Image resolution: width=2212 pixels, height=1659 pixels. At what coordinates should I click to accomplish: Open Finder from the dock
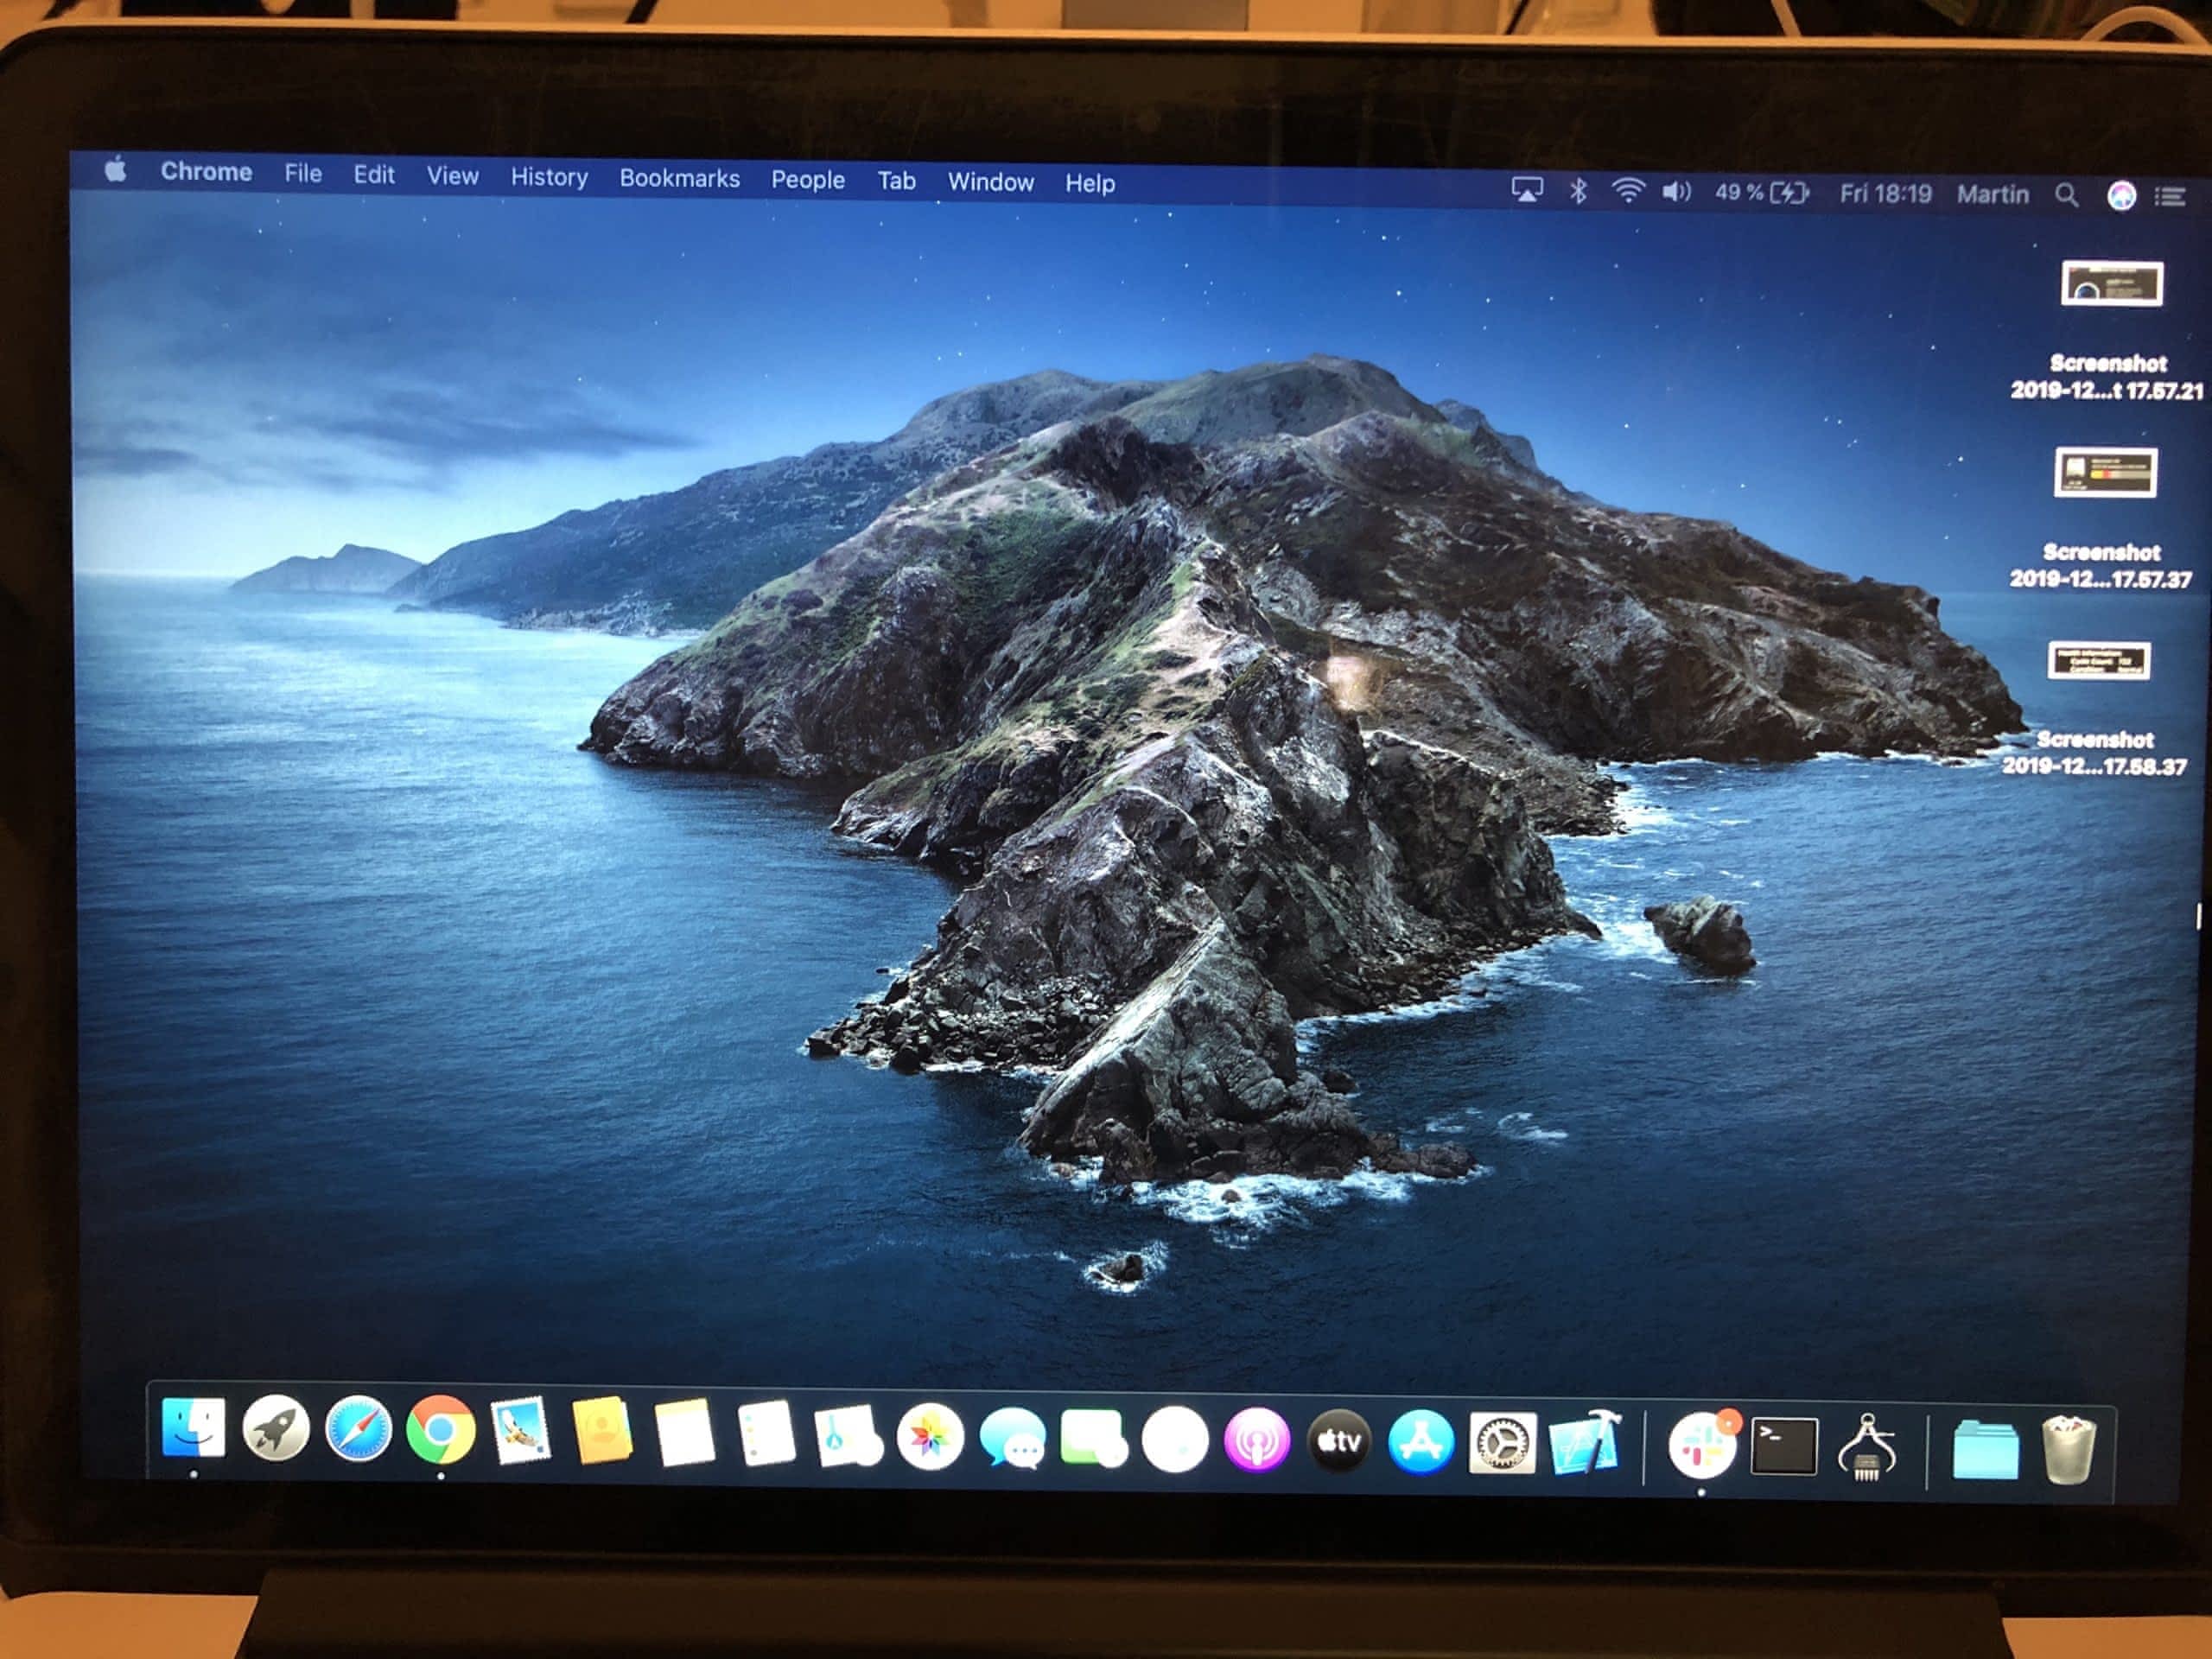[x=193, y=1428]
